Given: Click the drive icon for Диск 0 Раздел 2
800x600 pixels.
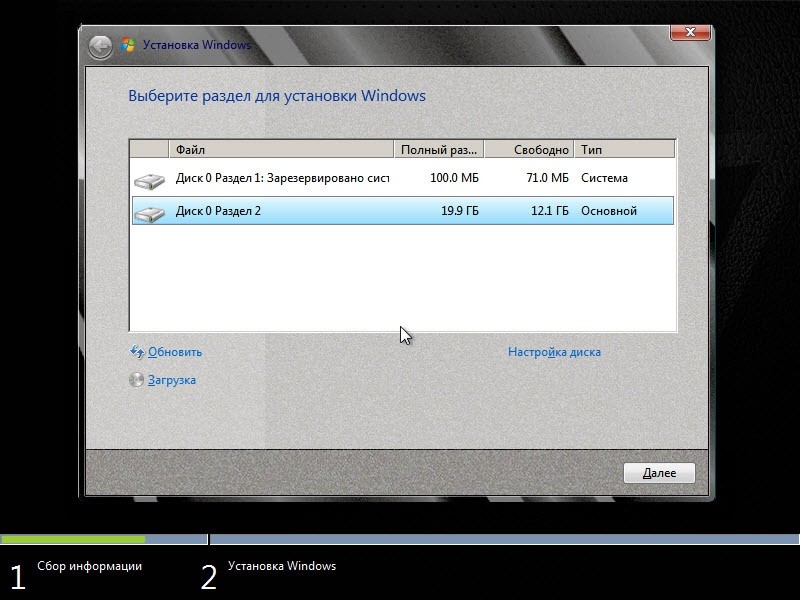Looking at the screenshot, I should [x=149, y=213].
